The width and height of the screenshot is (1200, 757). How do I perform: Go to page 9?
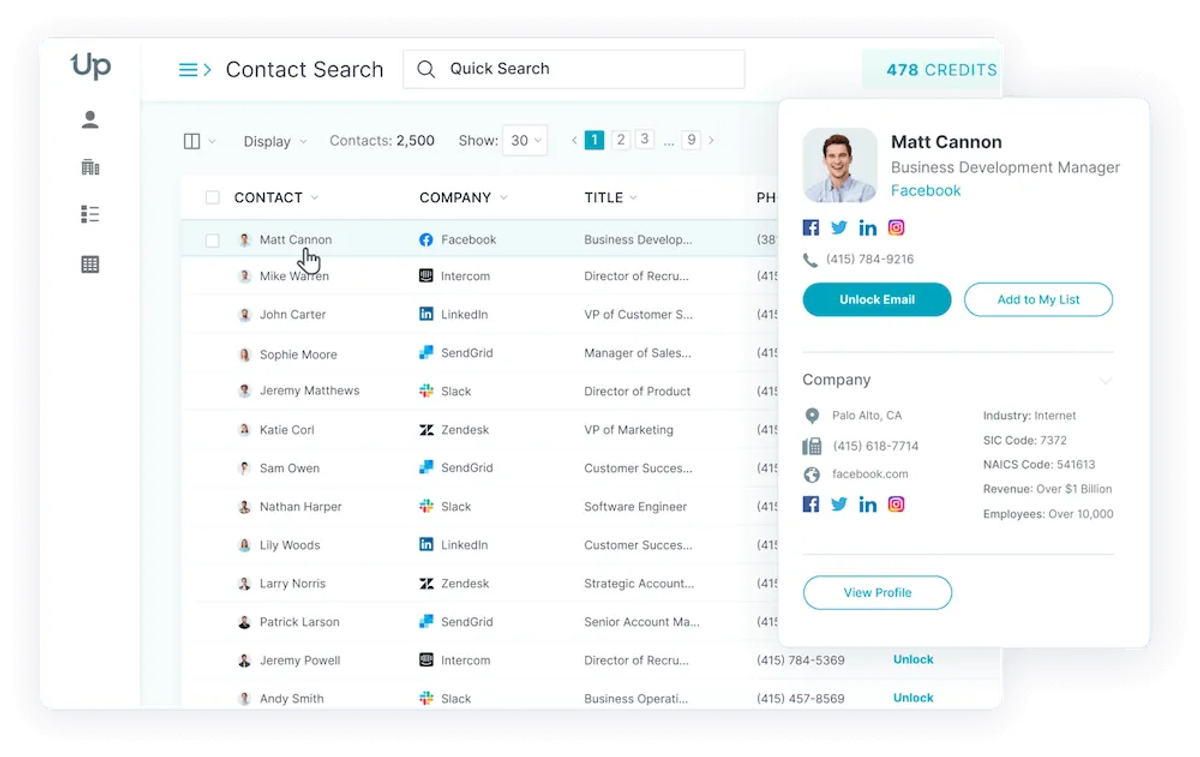tap(691, 140)
